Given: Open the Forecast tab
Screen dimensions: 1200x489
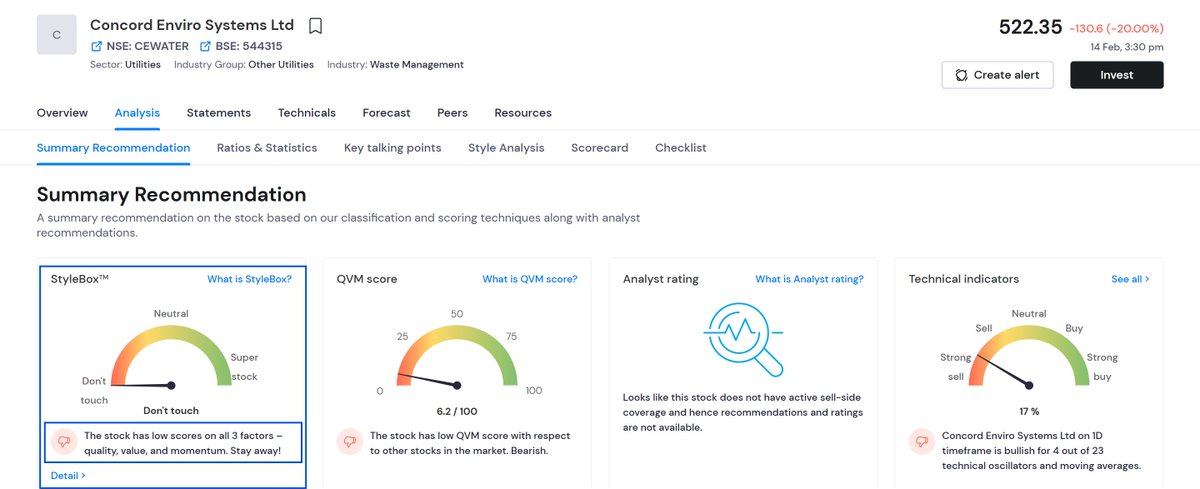Looking at the screenshot, I should (386, 113).
